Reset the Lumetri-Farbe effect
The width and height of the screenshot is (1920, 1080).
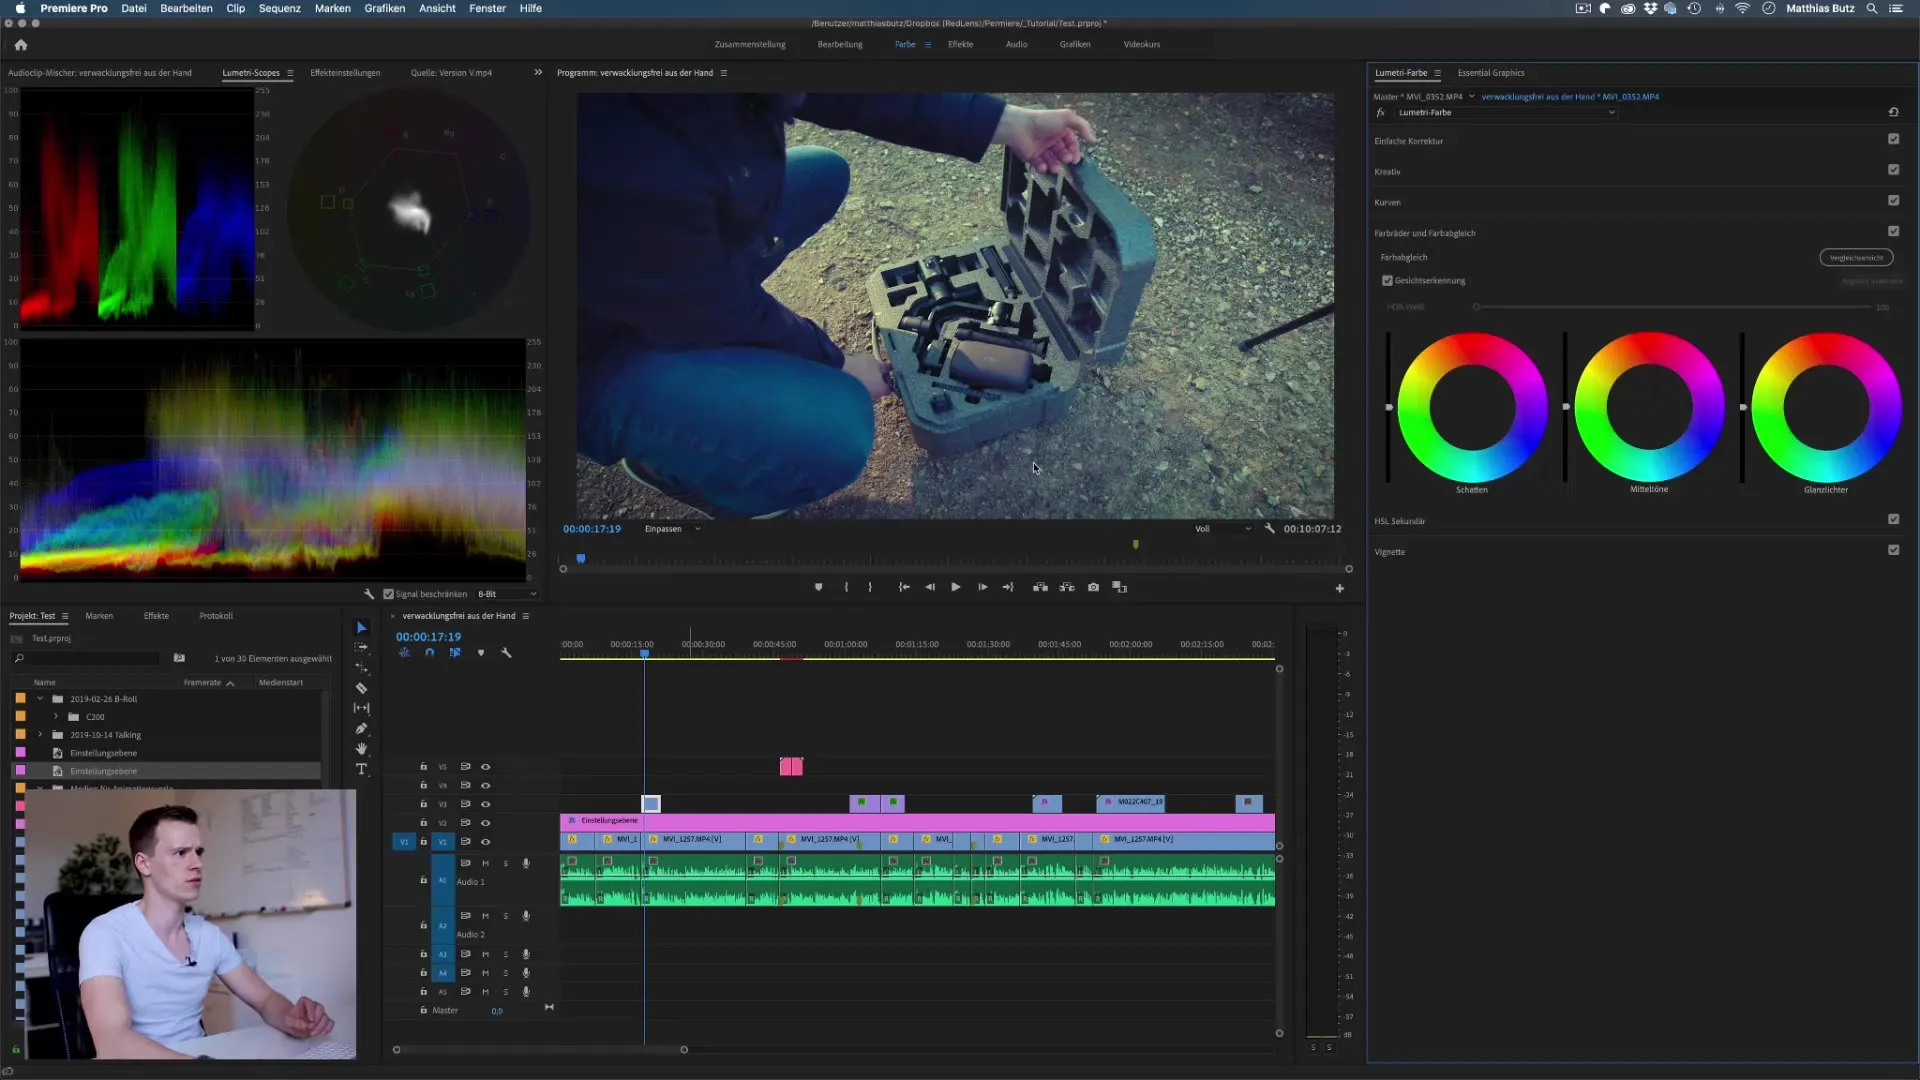point(1893,112)
